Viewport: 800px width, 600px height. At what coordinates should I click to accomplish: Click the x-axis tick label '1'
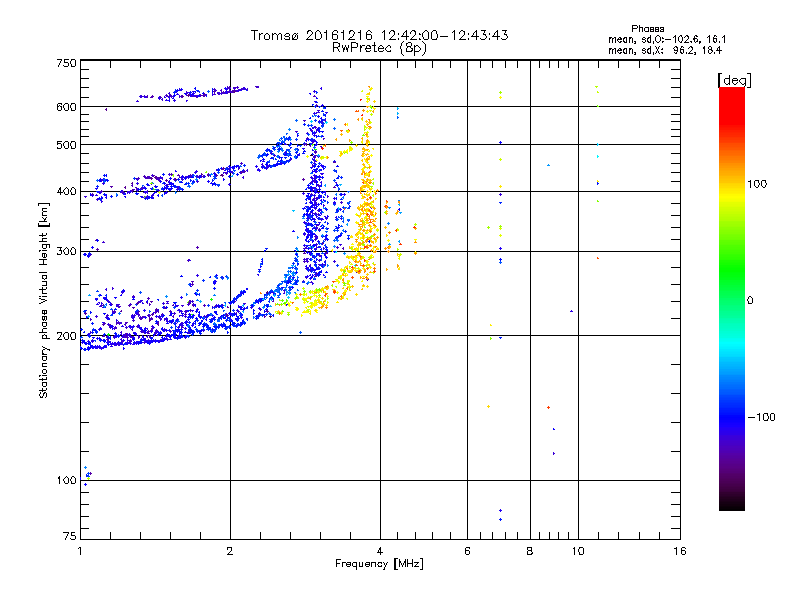(80, 551)
